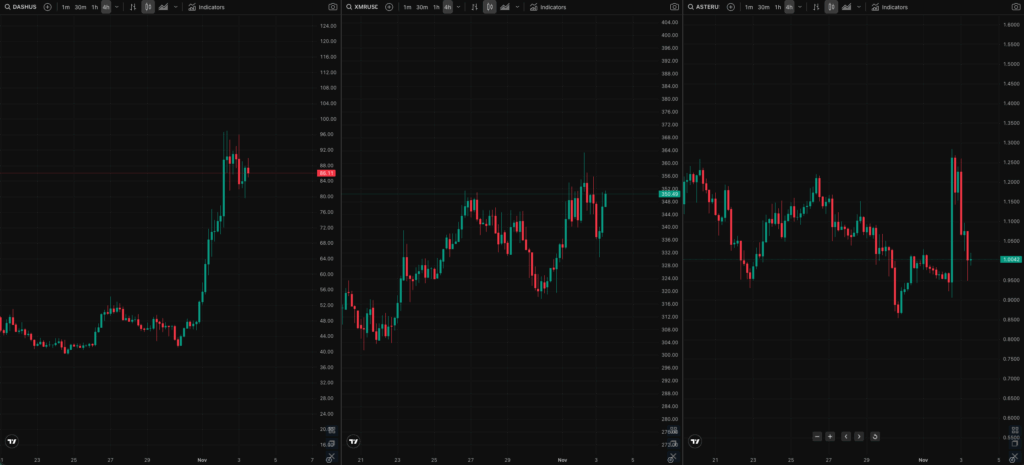The image size is (1024, 465).
Task: Expand chart style dropdown on the XMR chart
Action: coord(517,7)
